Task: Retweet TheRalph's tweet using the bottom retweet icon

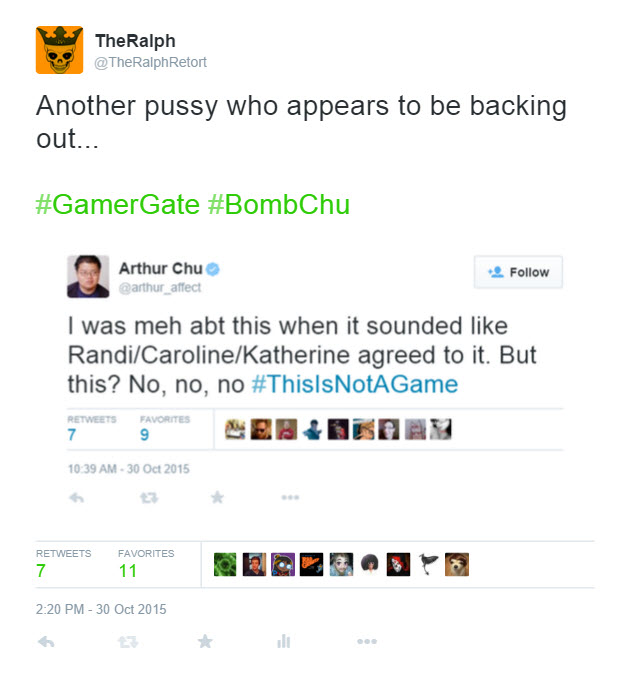Action: click(x=128, y=642)
